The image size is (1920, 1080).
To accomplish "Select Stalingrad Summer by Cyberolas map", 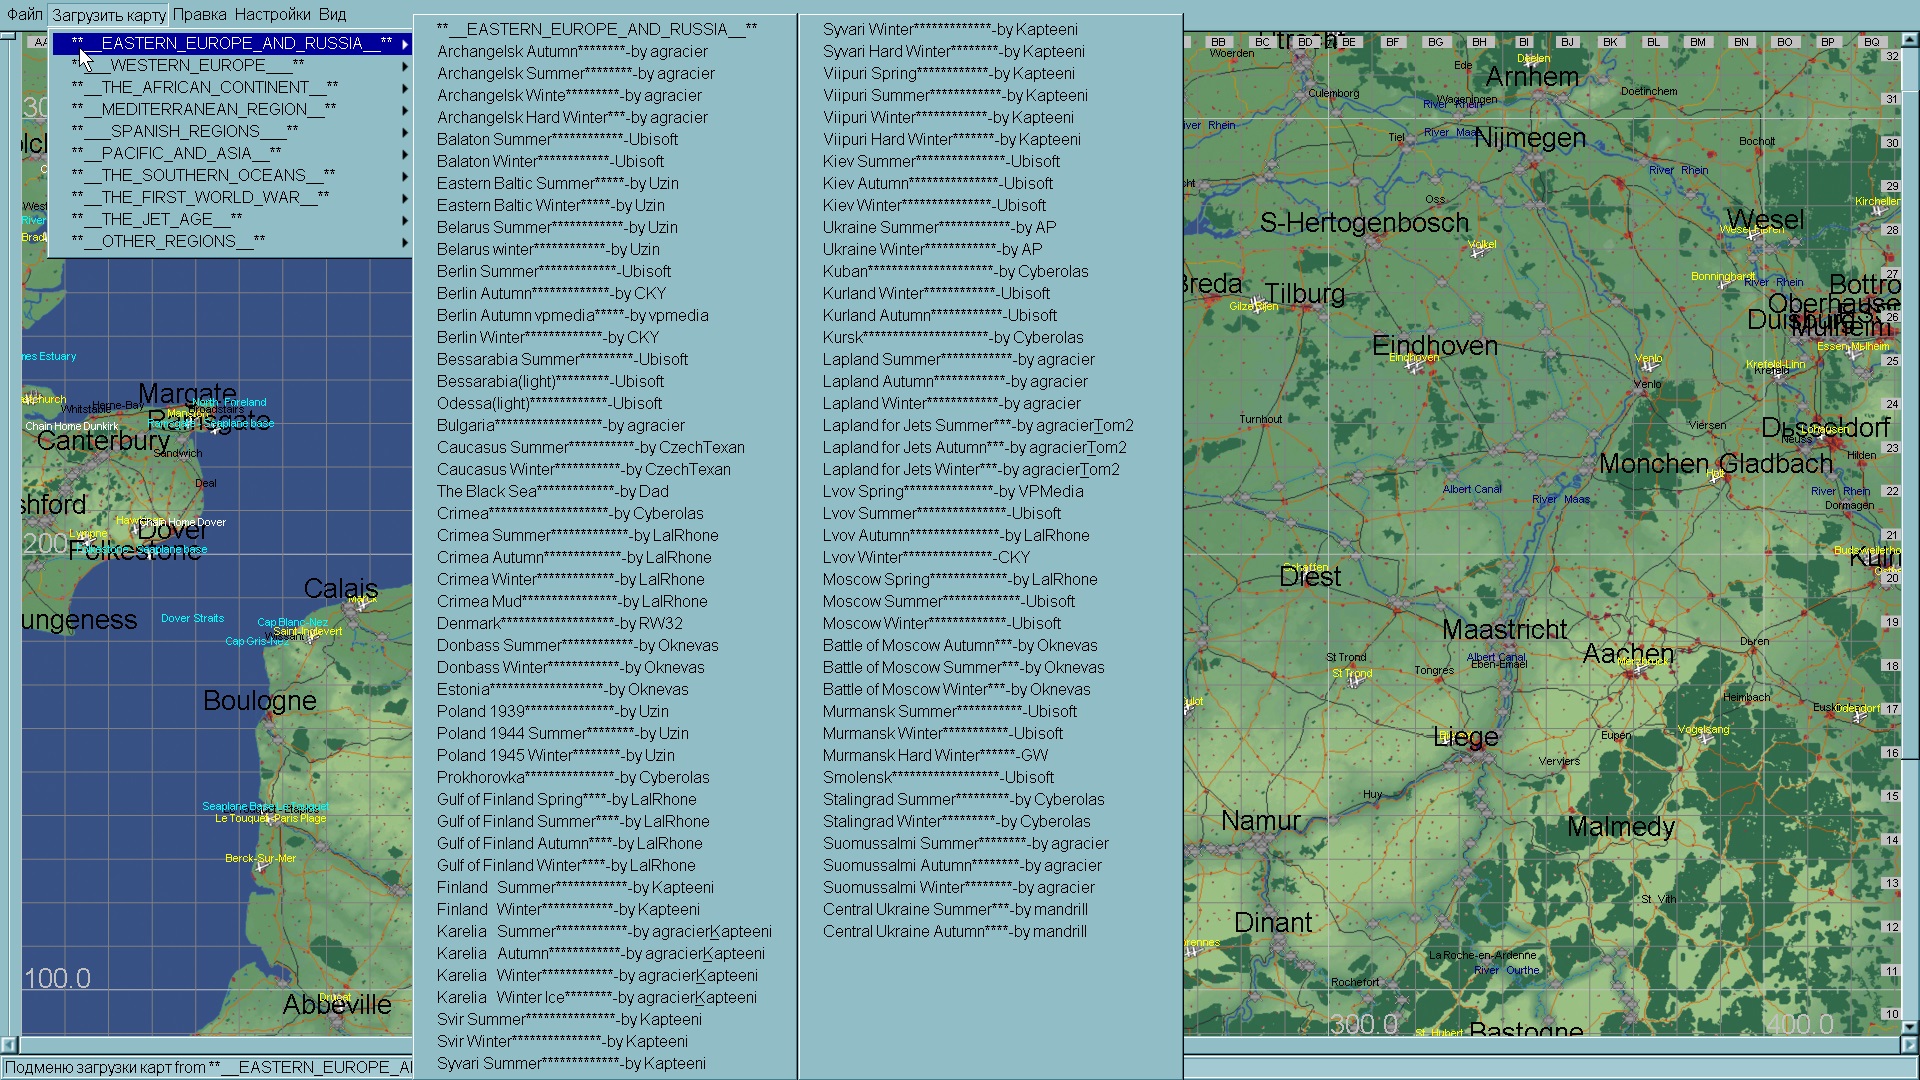I will [x=963, y=799].
